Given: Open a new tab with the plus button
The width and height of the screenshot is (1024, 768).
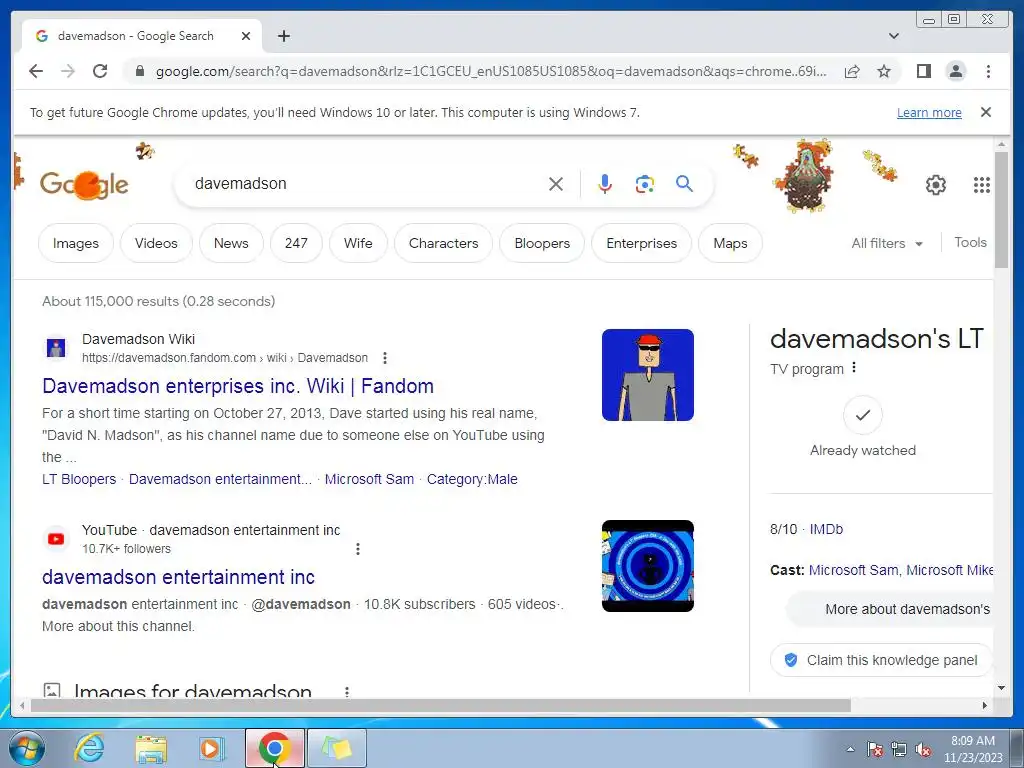Looking at the screenshot, I should (x=283, y=36).
